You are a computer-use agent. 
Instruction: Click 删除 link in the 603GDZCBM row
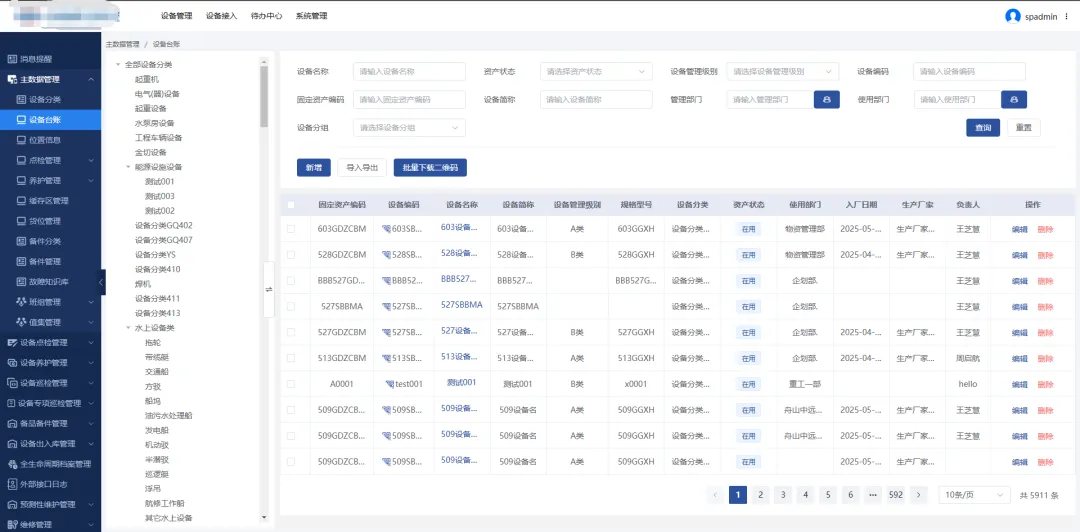tap(1045, 229)
